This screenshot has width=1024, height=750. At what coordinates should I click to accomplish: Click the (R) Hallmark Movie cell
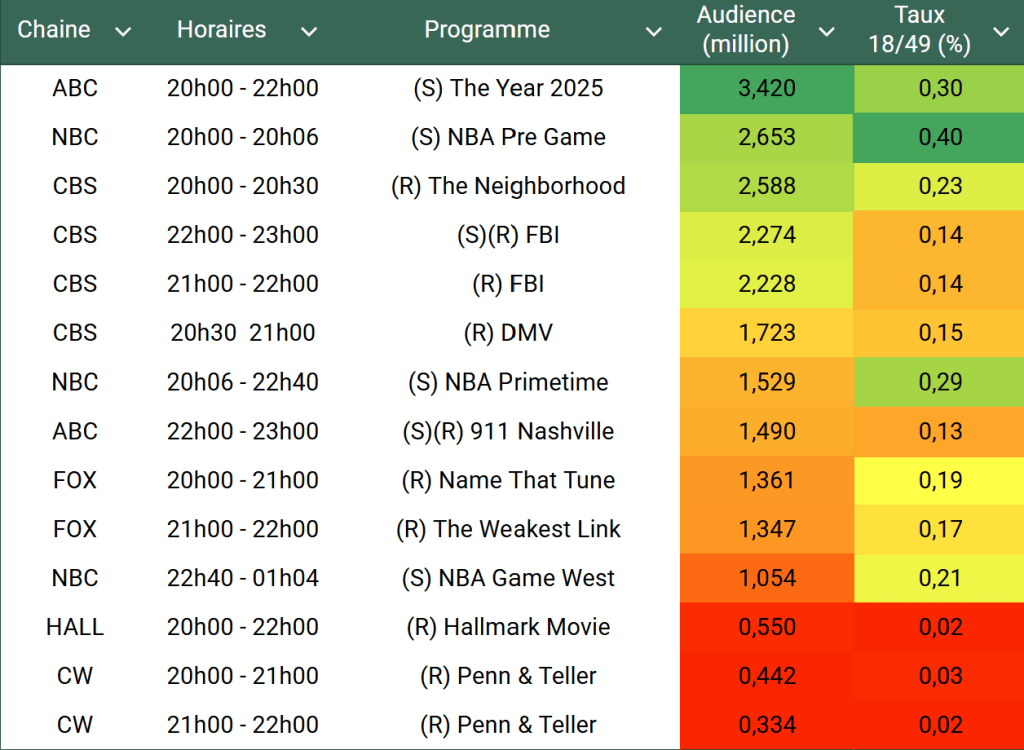pyautogui.click(x=508, y=627)
